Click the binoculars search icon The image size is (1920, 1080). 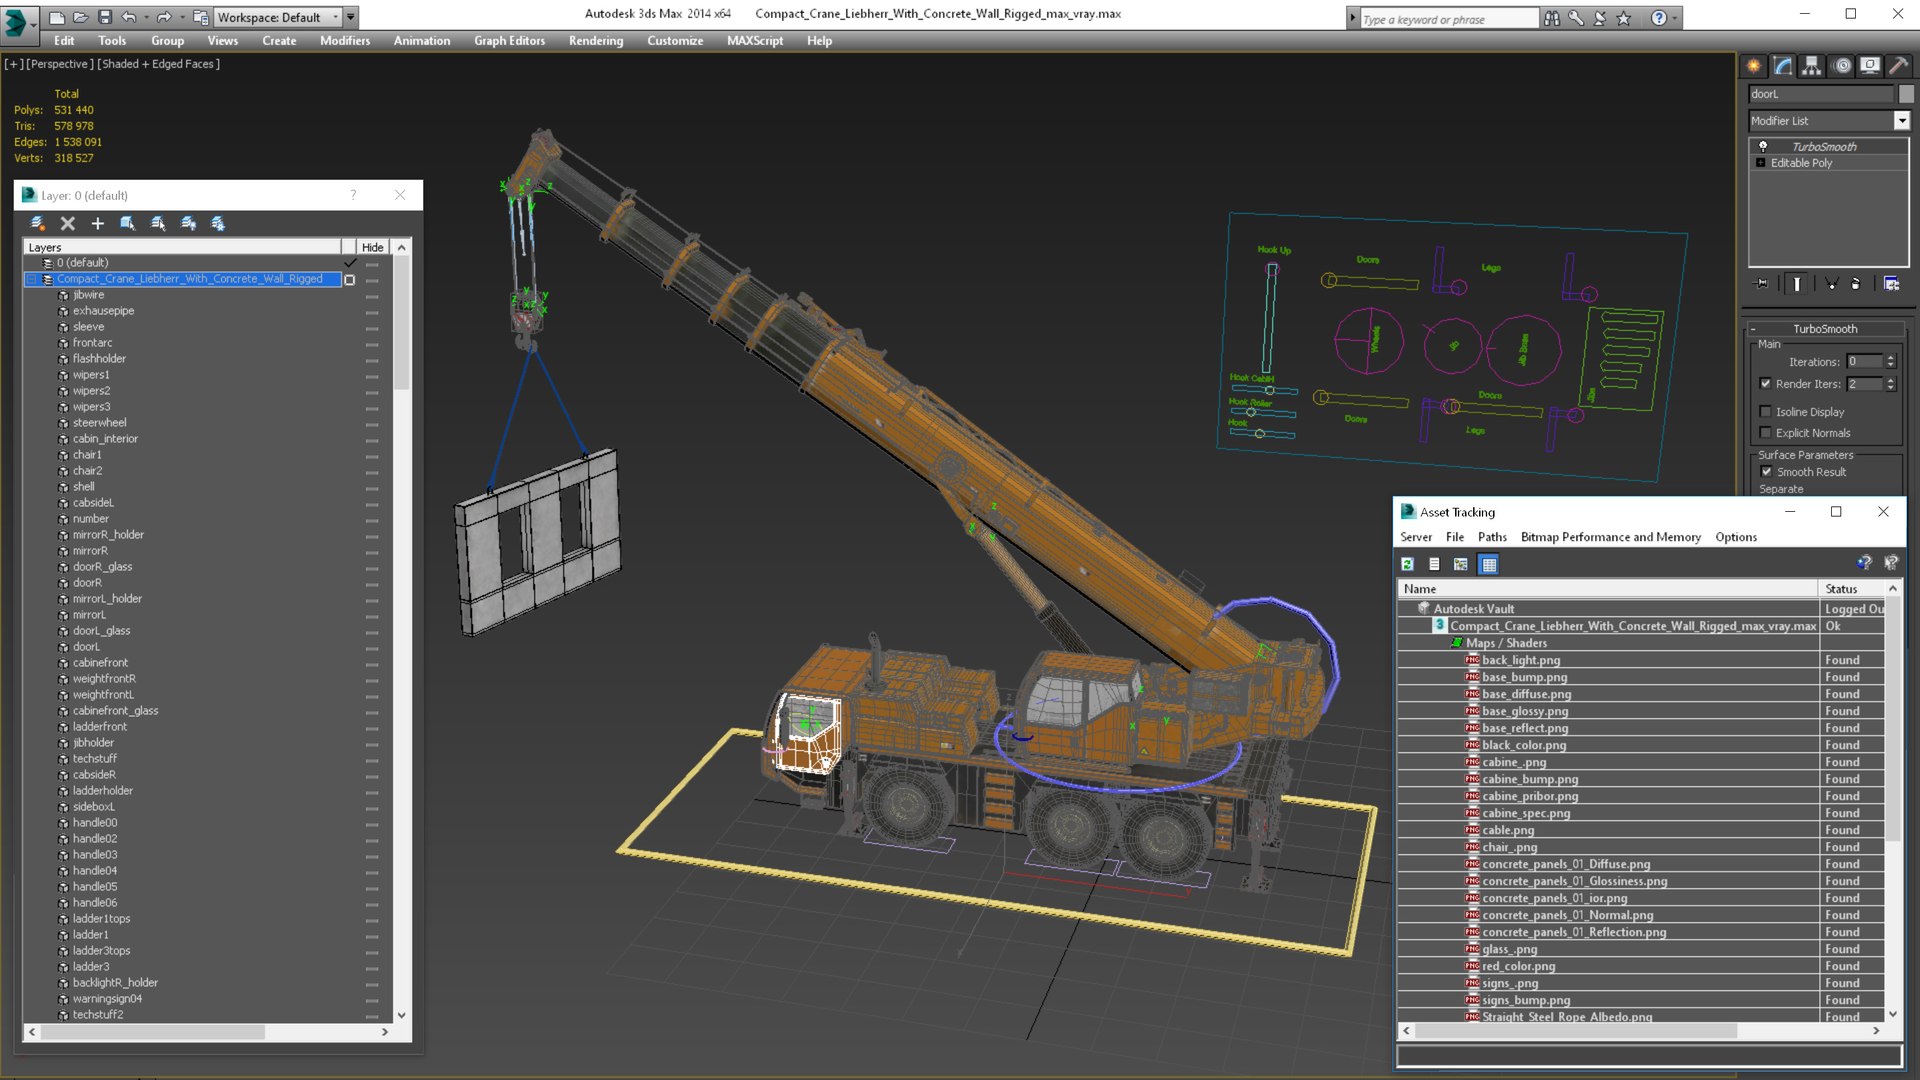[1552, 18]
